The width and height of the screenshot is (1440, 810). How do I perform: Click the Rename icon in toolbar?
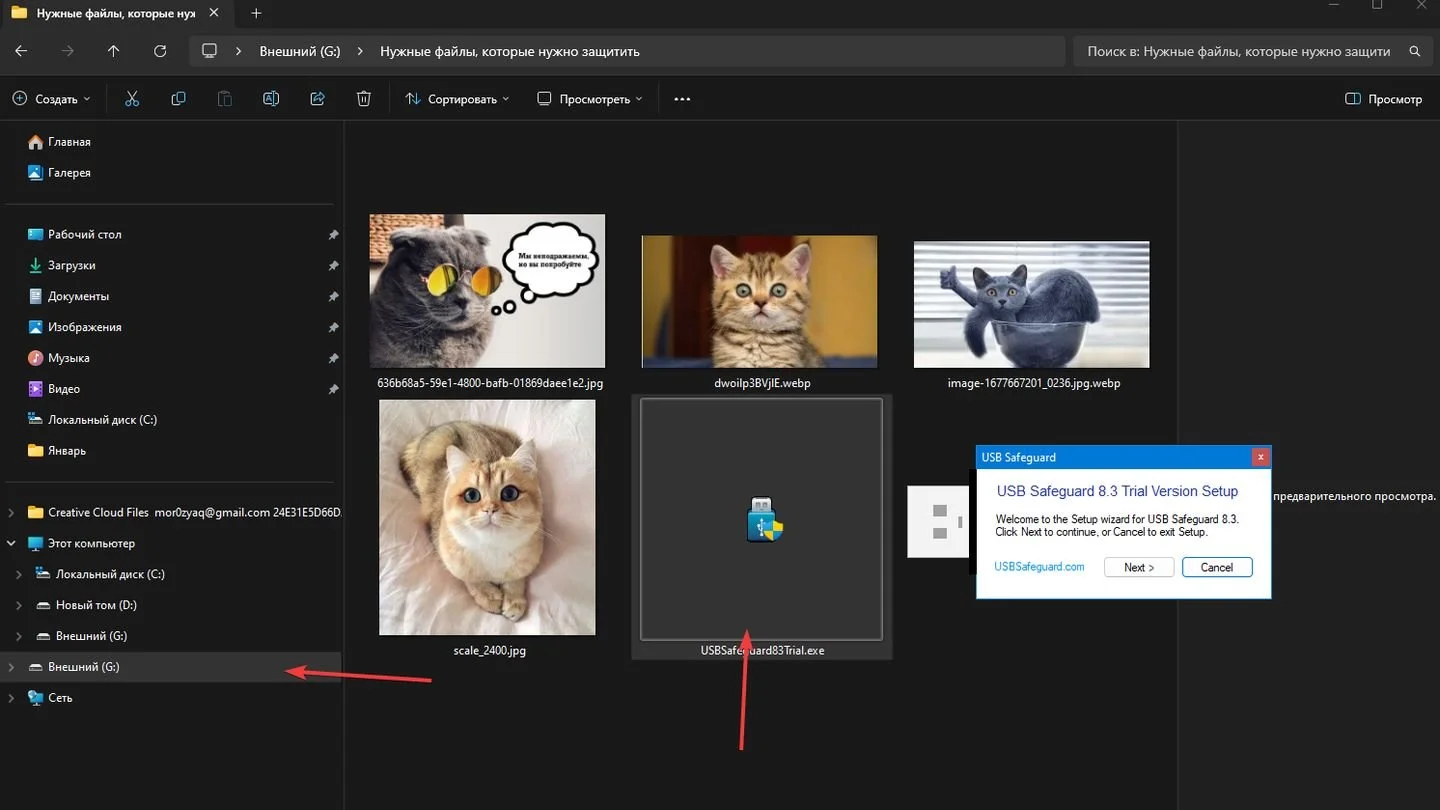pos(271,99)
